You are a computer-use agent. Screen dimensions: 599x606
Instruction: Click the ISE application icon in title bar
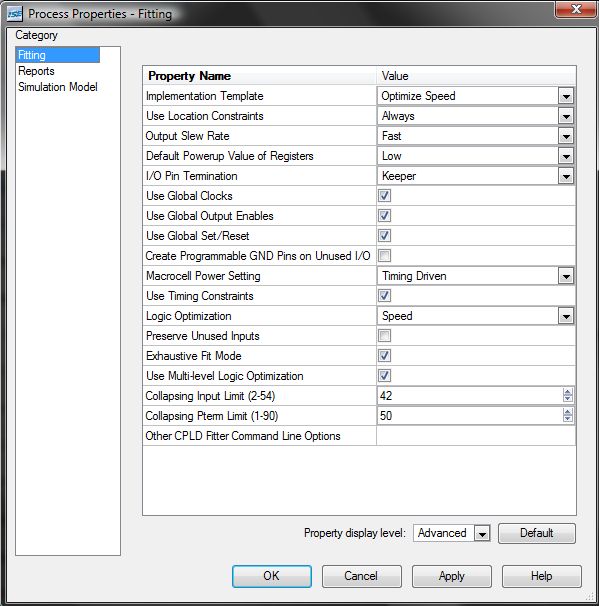15,14
